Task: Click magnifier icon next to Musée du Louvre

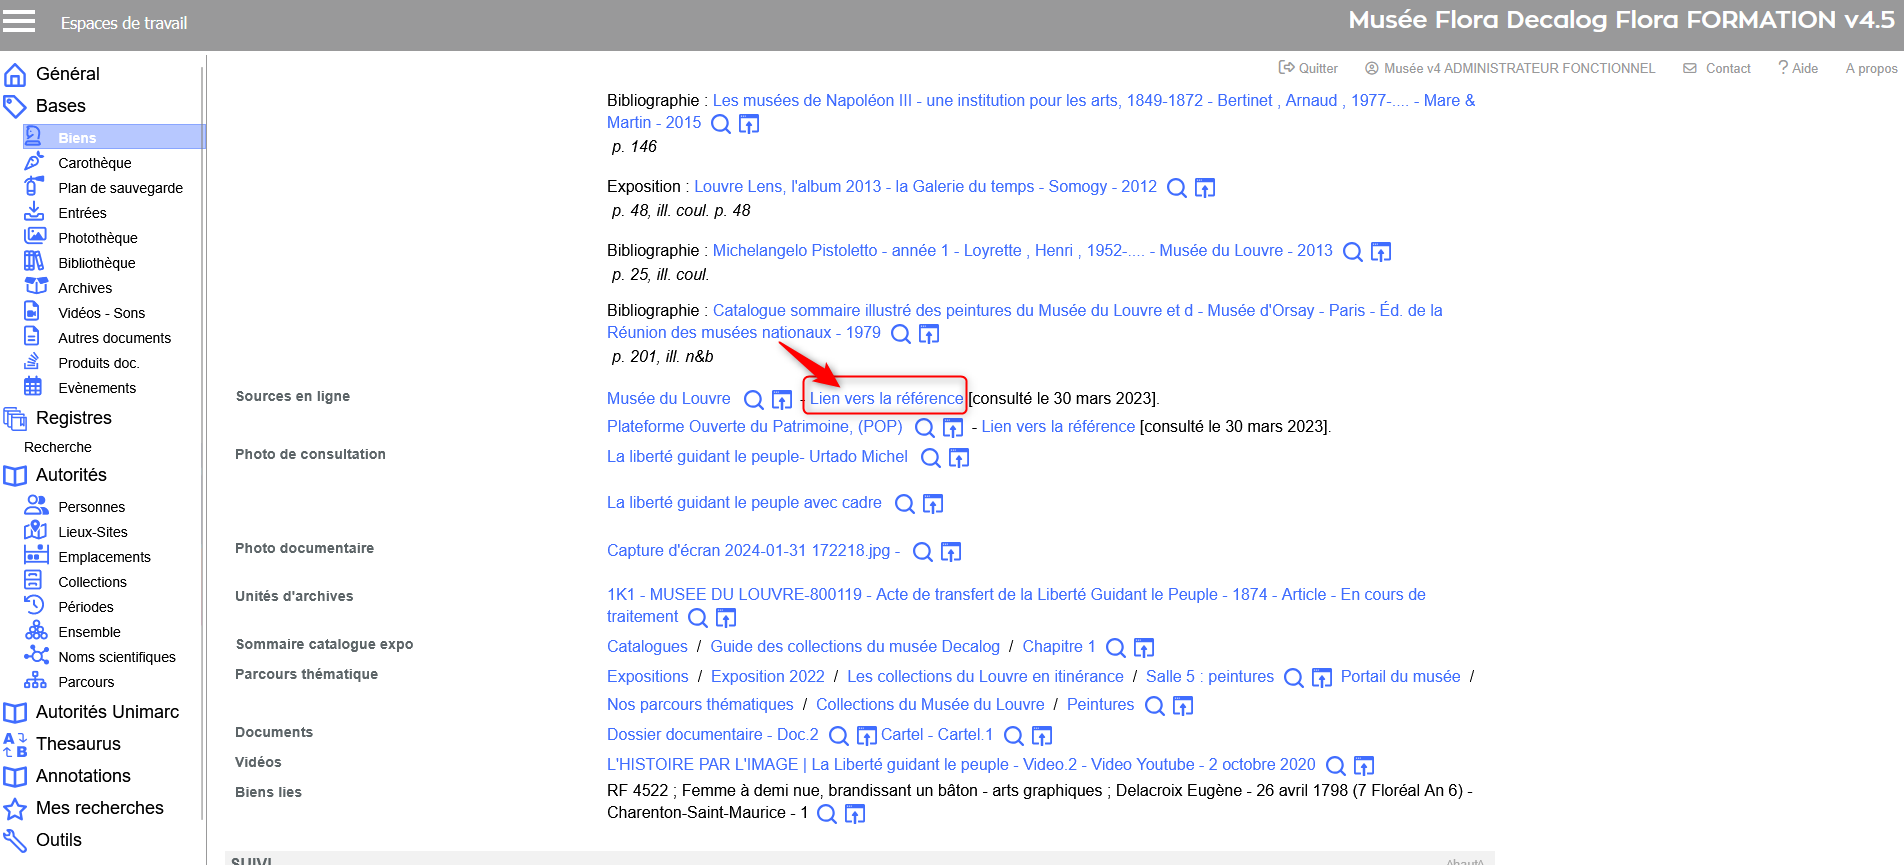Action: click(754, 400)
